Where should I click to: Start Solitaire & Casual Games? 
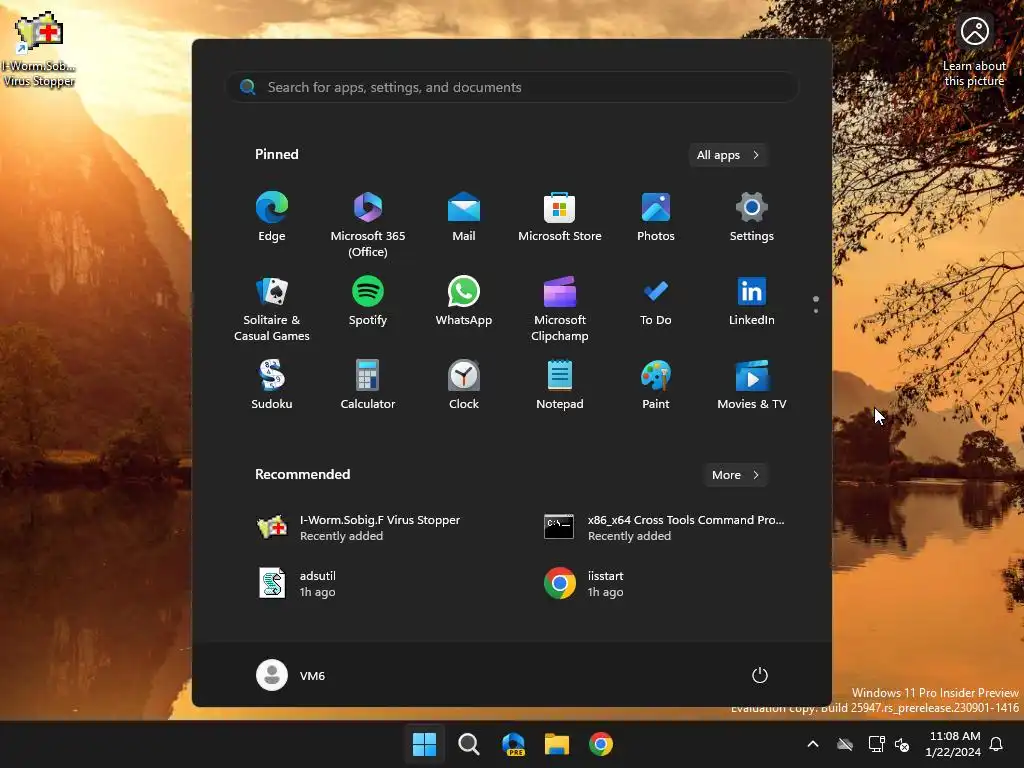(272, 308)
